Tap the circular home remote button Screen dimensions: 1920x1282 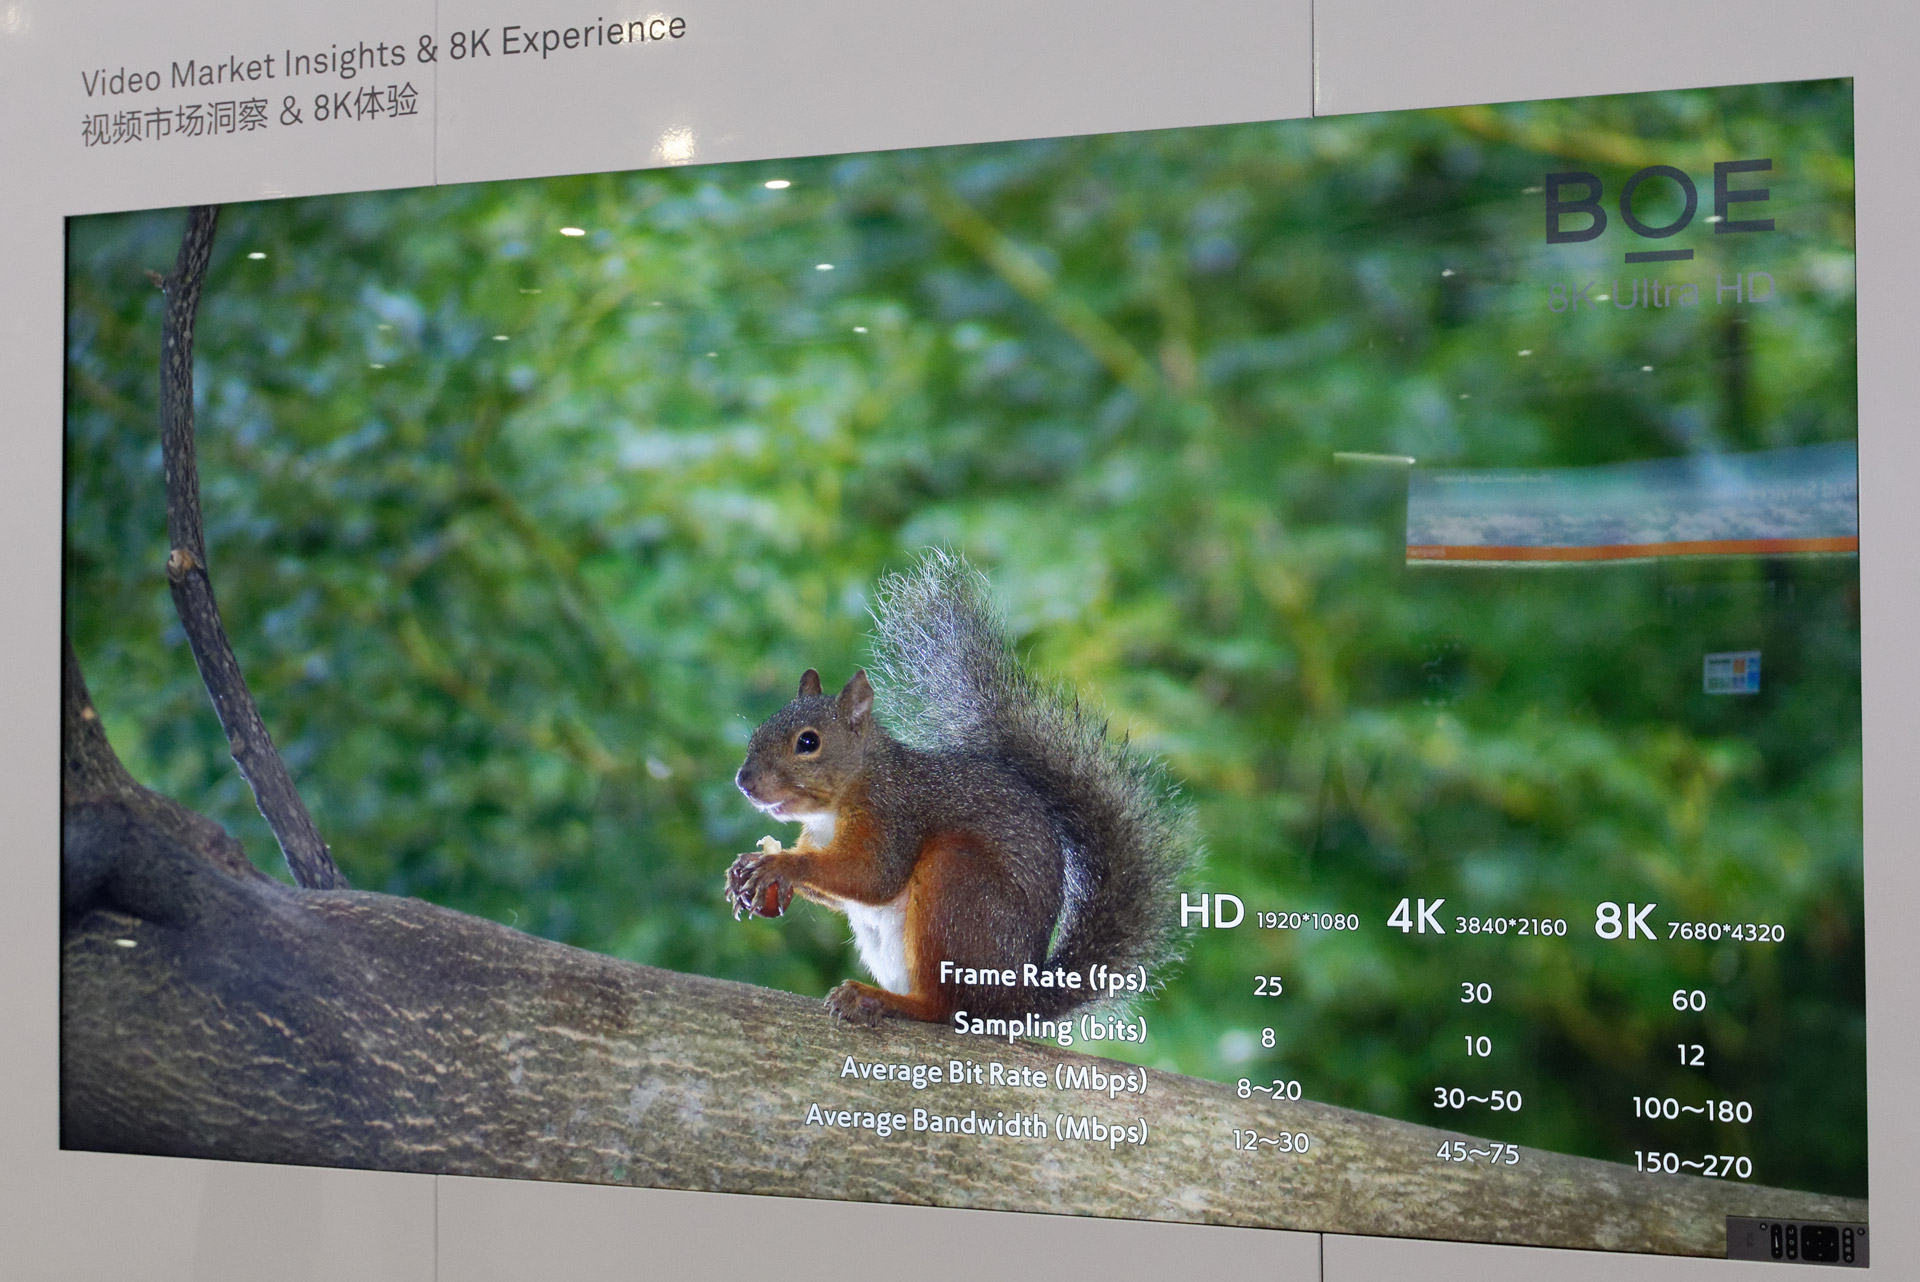click(1791, 1242)
